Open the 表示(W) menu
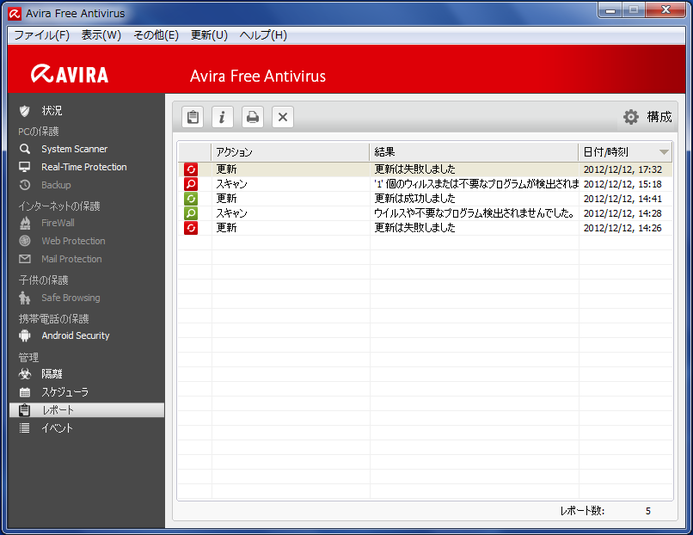 pos(101,35)
